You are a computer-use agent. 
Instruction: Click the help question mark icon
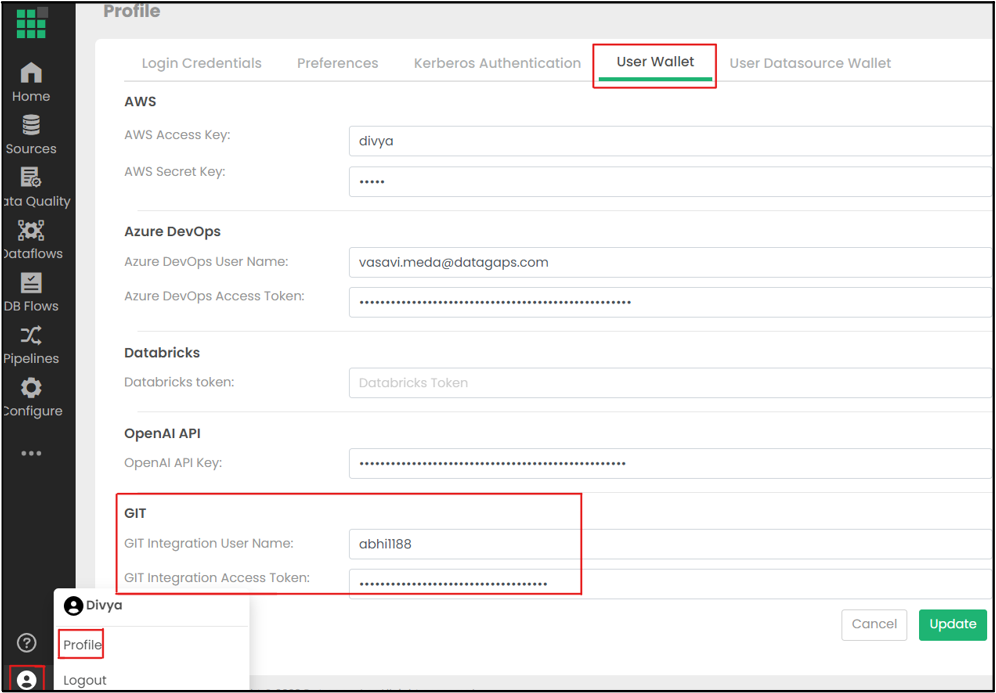coord(27,643)
